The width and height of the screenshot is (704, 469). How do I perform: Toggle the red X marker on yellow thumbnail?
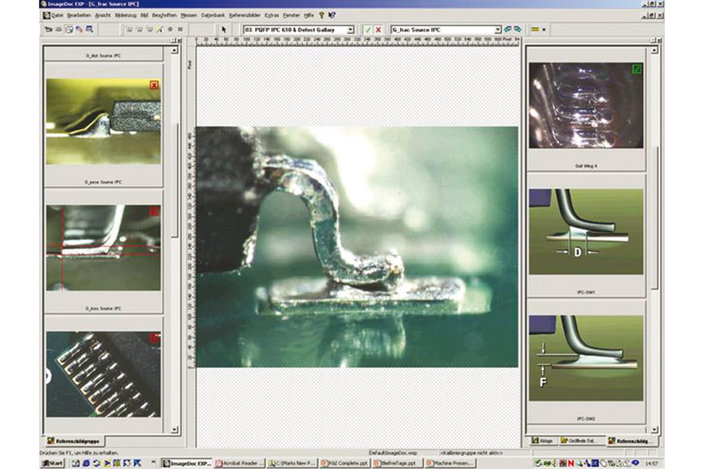point(154,85)
